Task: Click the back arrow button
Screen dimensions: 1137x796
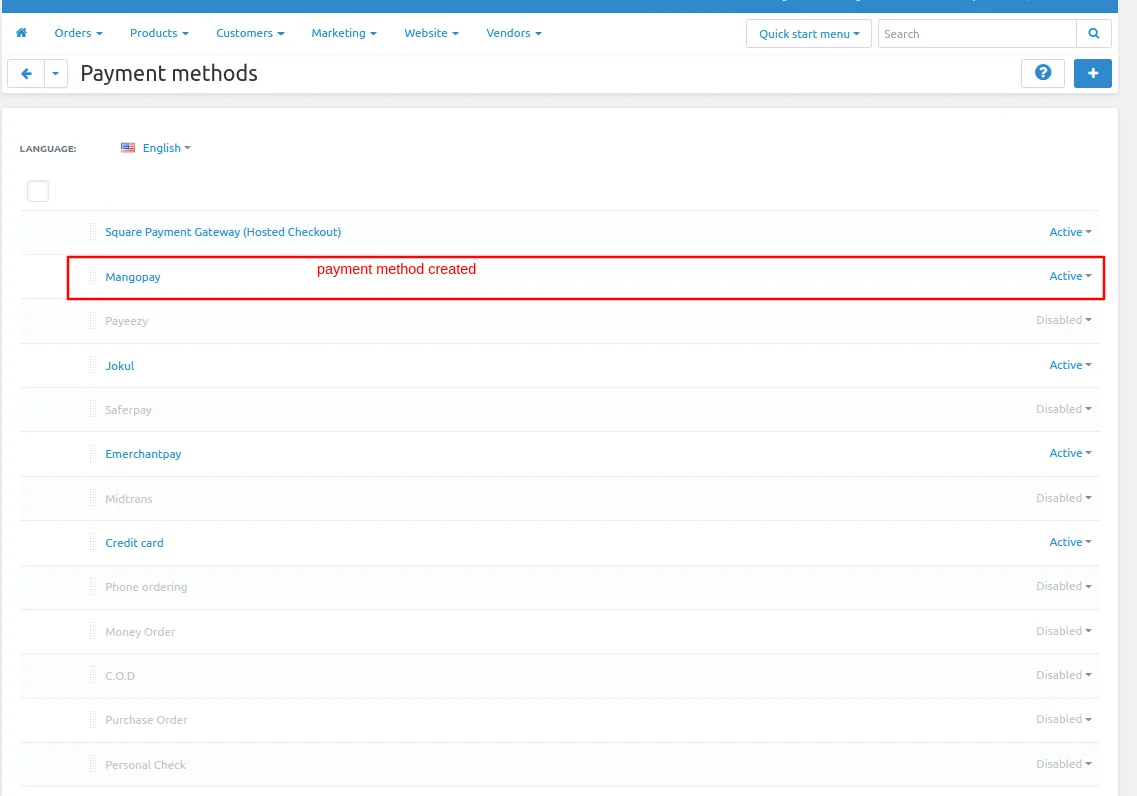Action: pos(26,73)
